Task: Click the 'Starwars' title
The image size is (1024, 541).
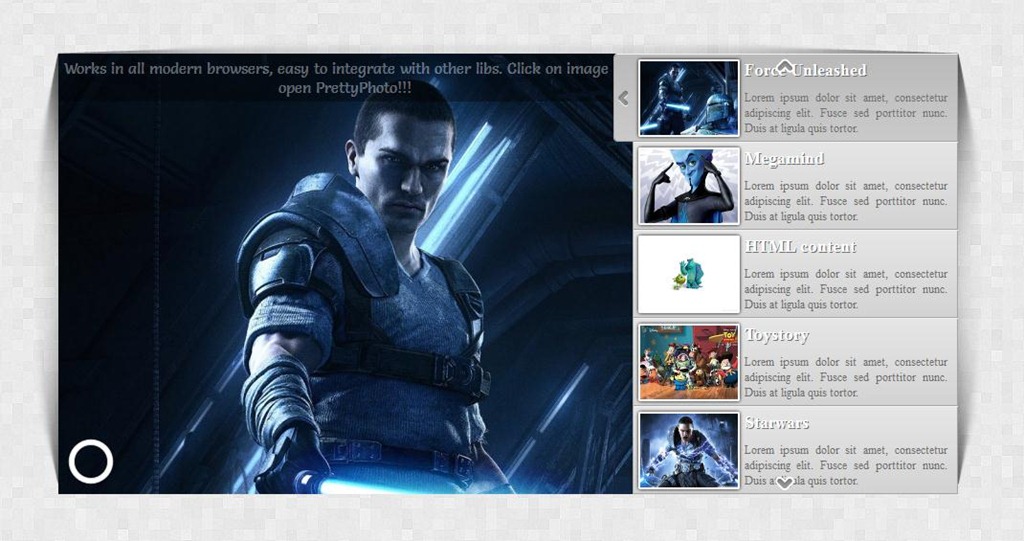Action: coord(777,423)
